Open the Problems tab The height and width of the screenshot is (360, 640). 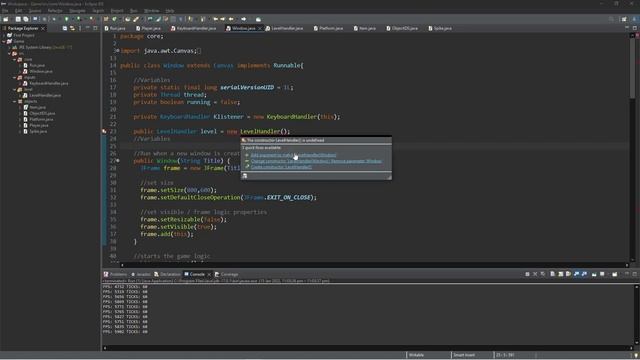point(116,274)
